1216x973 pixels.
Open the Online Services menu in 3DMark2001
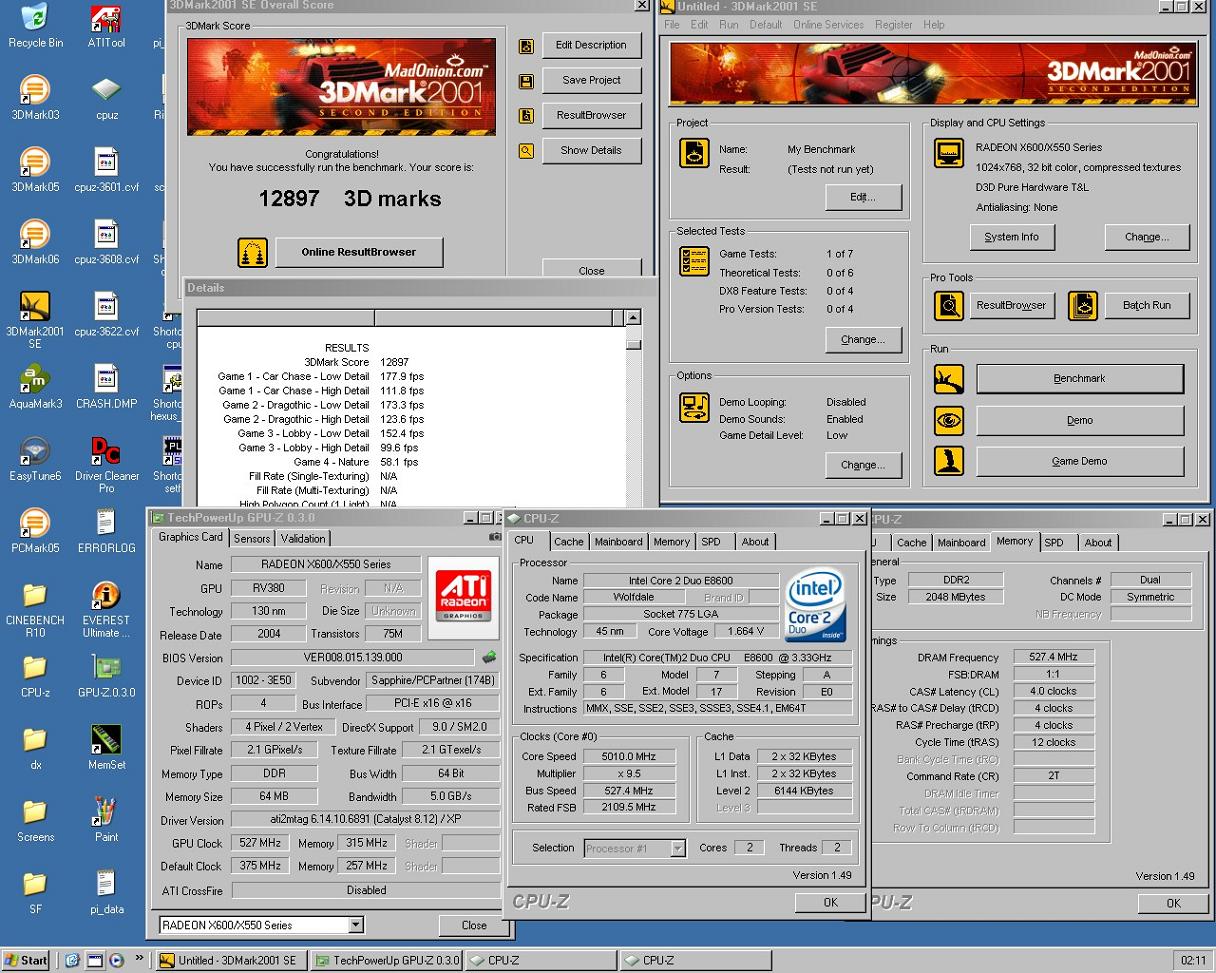pos(829,24)
